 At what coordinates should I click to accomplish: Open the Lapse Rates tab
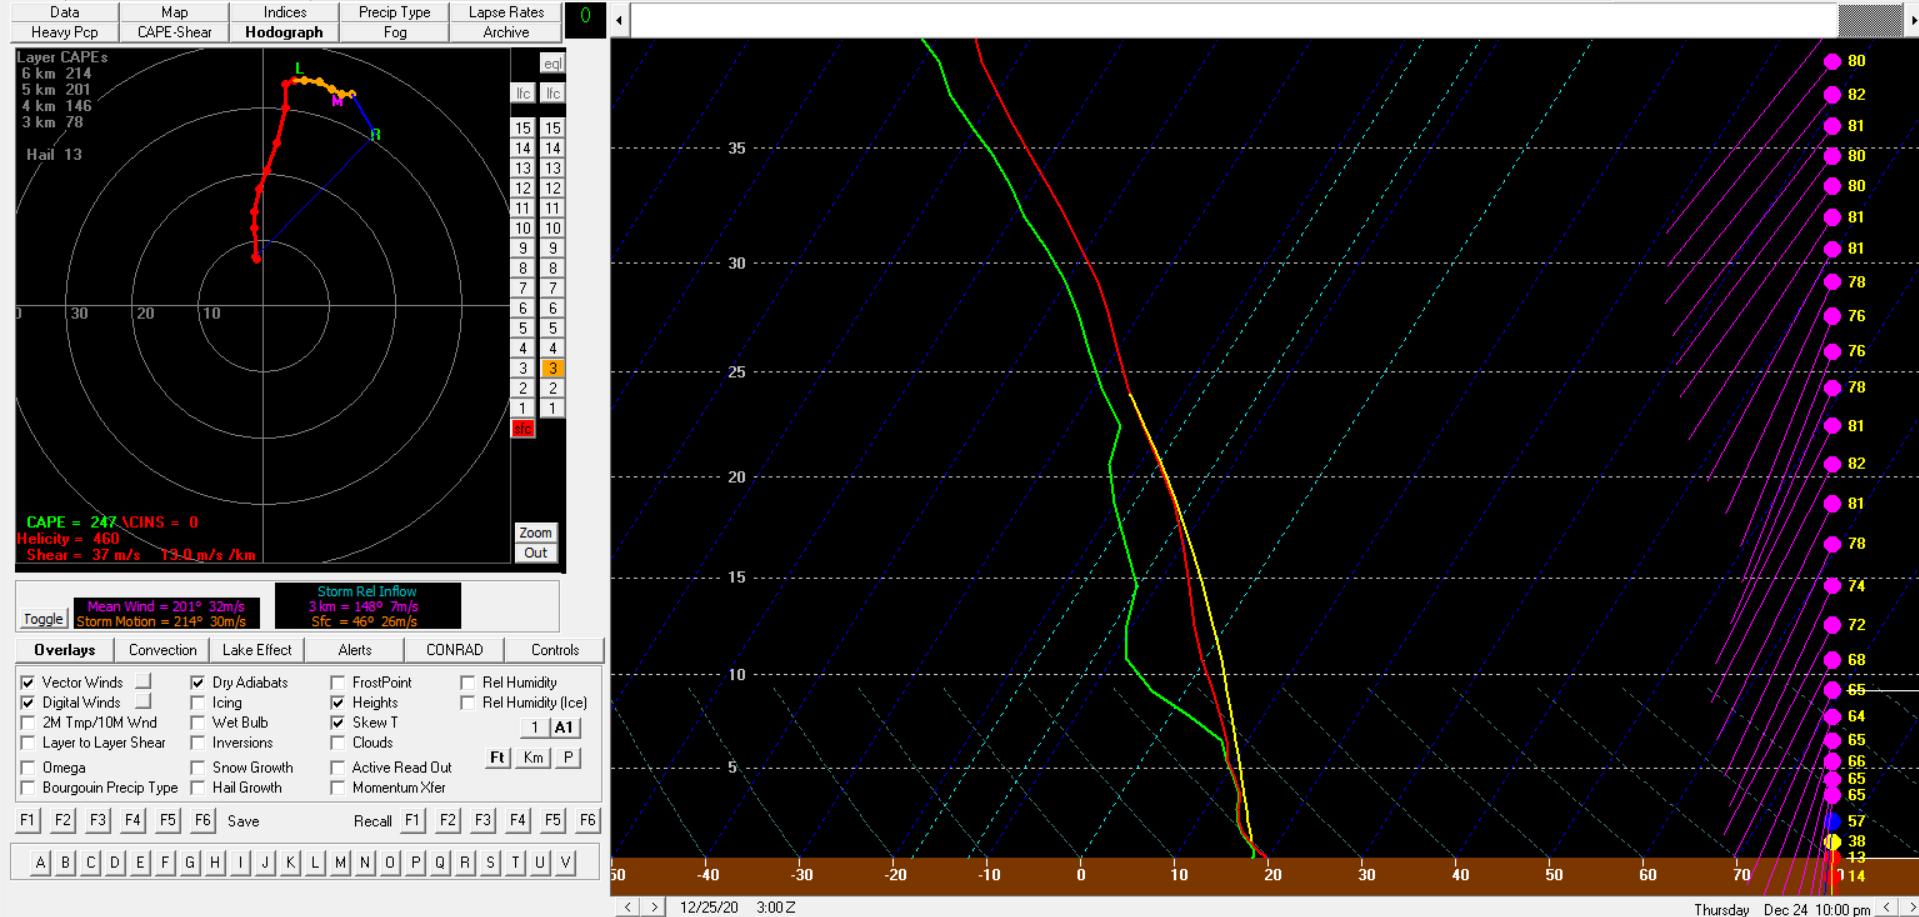click(506, 12)
